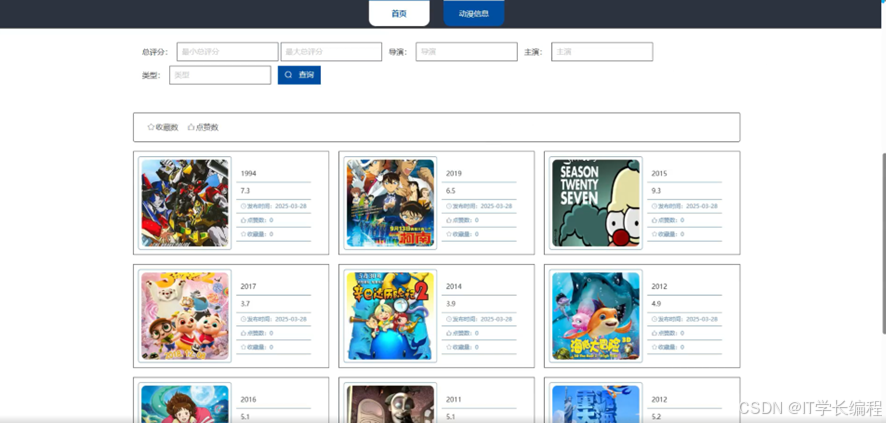
Task: Click the 5.2 rating value
Action: coord(656,417)
